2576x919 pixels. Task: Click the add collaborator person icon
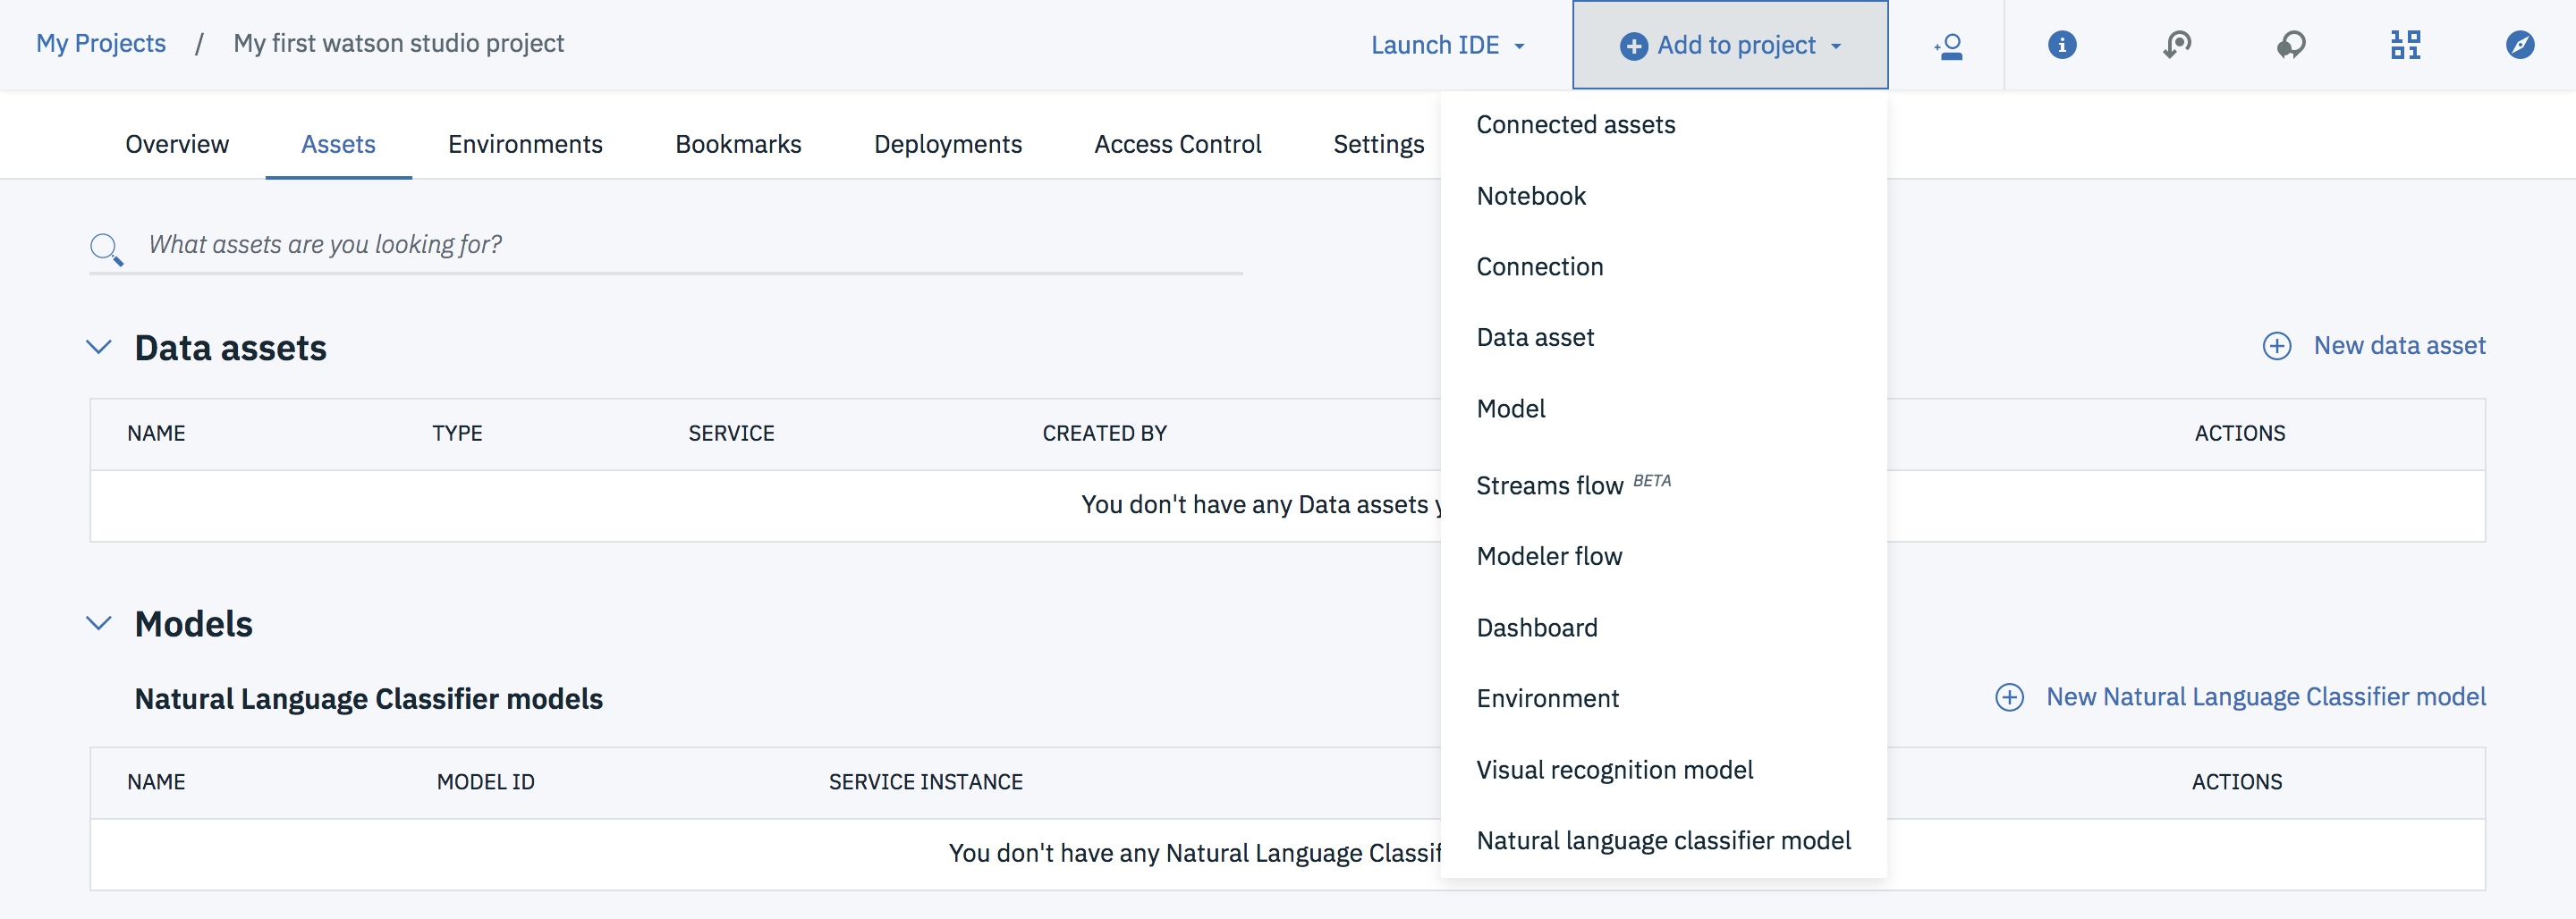coord(1948,46)
